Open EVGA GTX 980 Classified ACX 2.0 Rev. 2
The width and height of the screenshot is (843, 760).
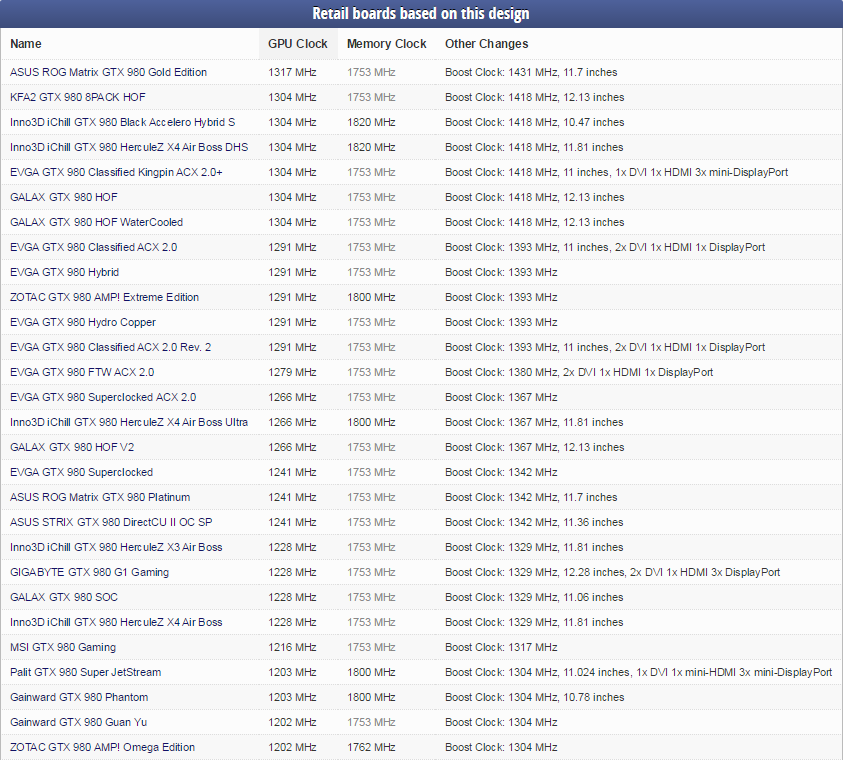110,347
